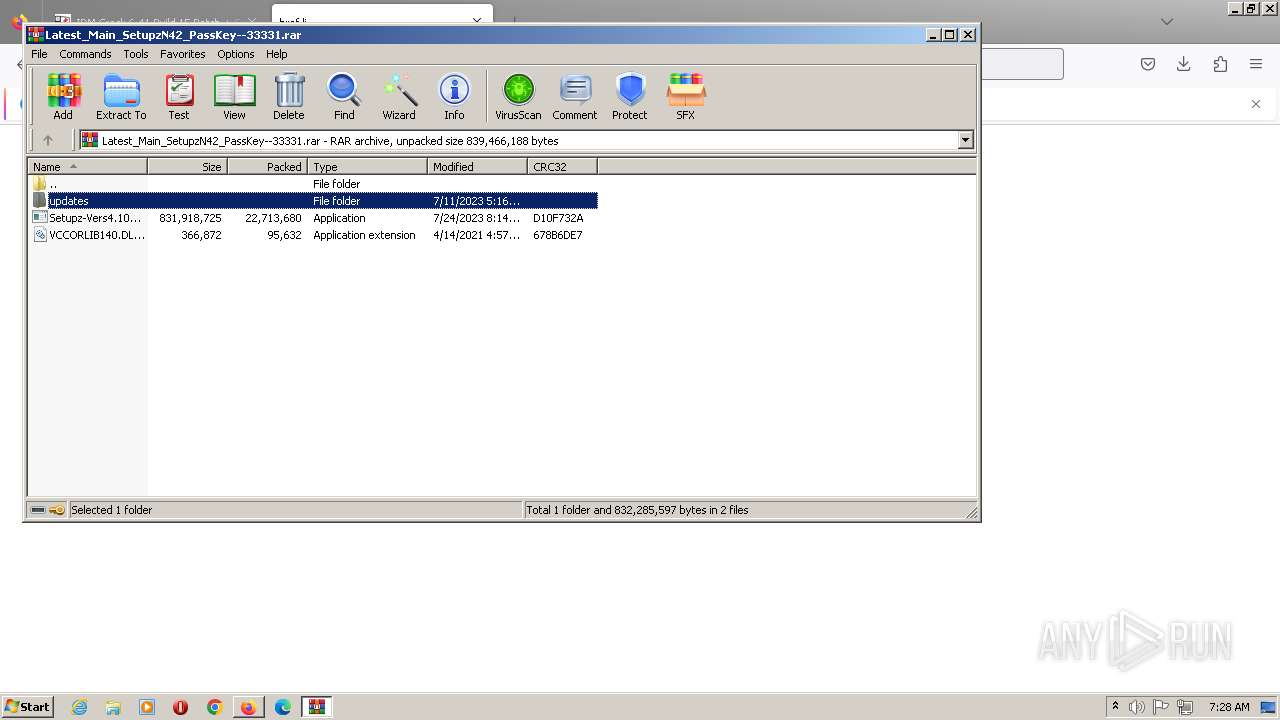This screenshot has width=1280, height=720.
Task: Click the Protect shield icon
Action: coord(630,97)
